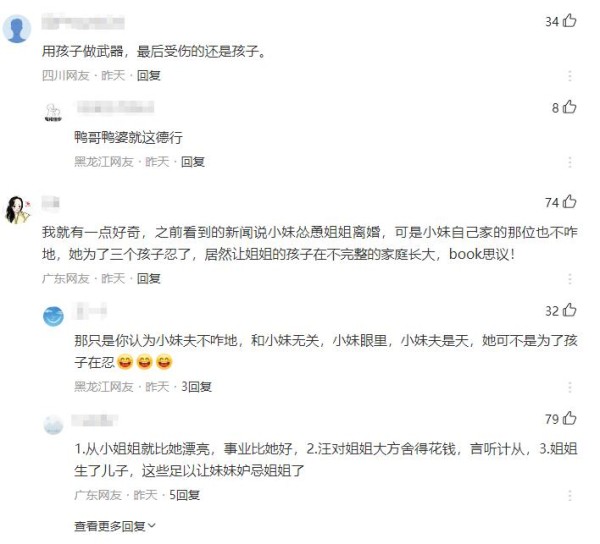Like the reply with 32 thumbs-up
The width and height of the screenshot is (600, 544).
(x=569, y=310)
